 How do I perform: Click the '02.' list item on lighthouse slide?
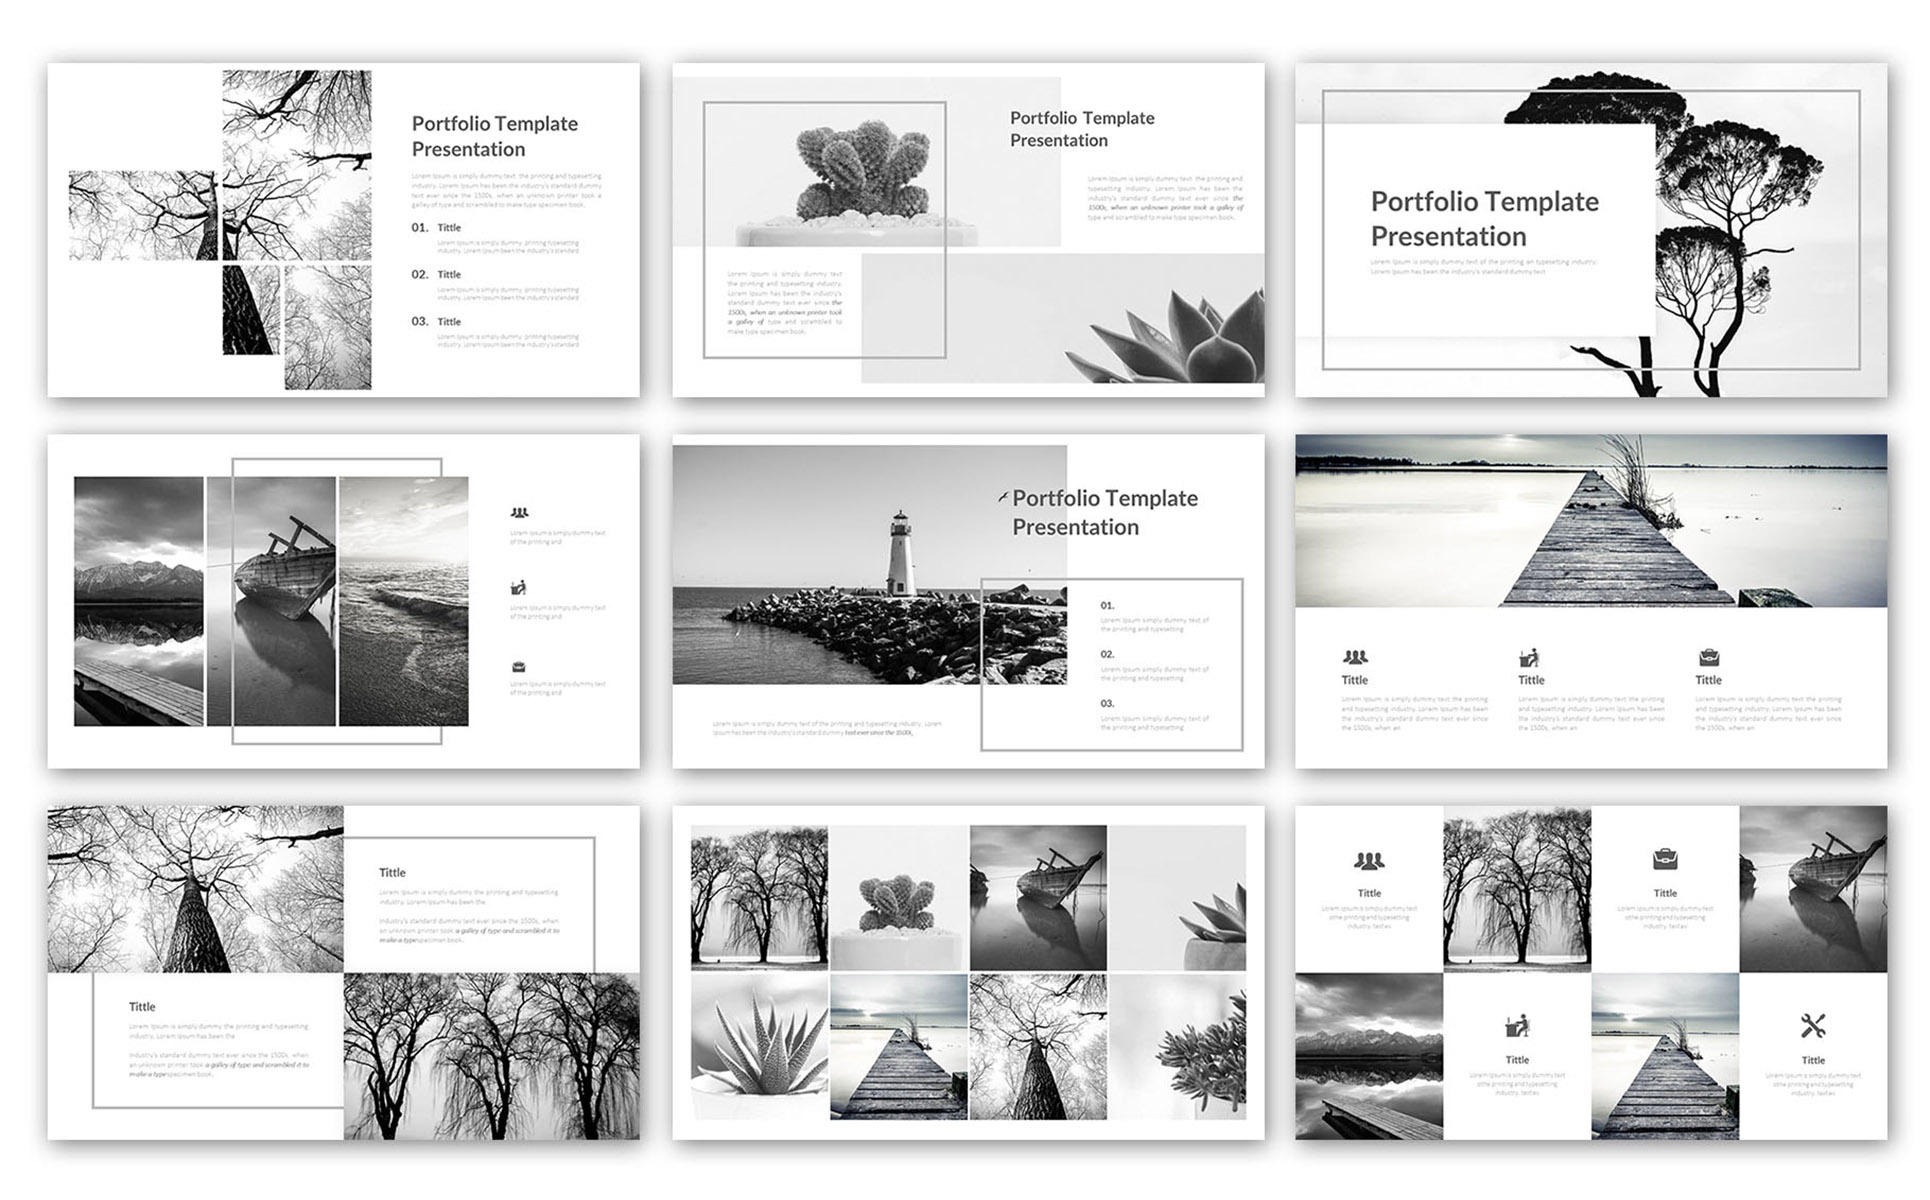(1108, 654)
